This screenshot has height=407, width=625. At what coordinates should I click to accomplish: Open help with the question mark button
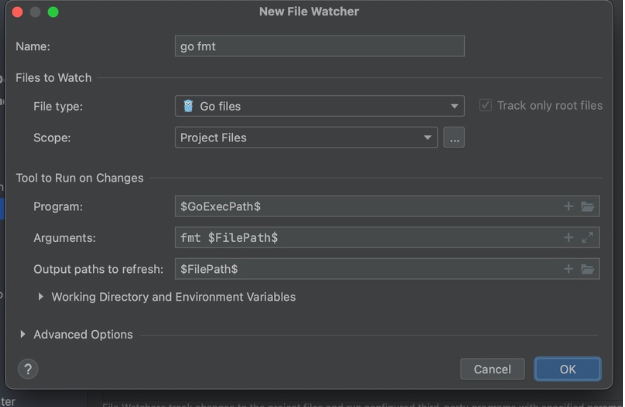coord(29,369)
